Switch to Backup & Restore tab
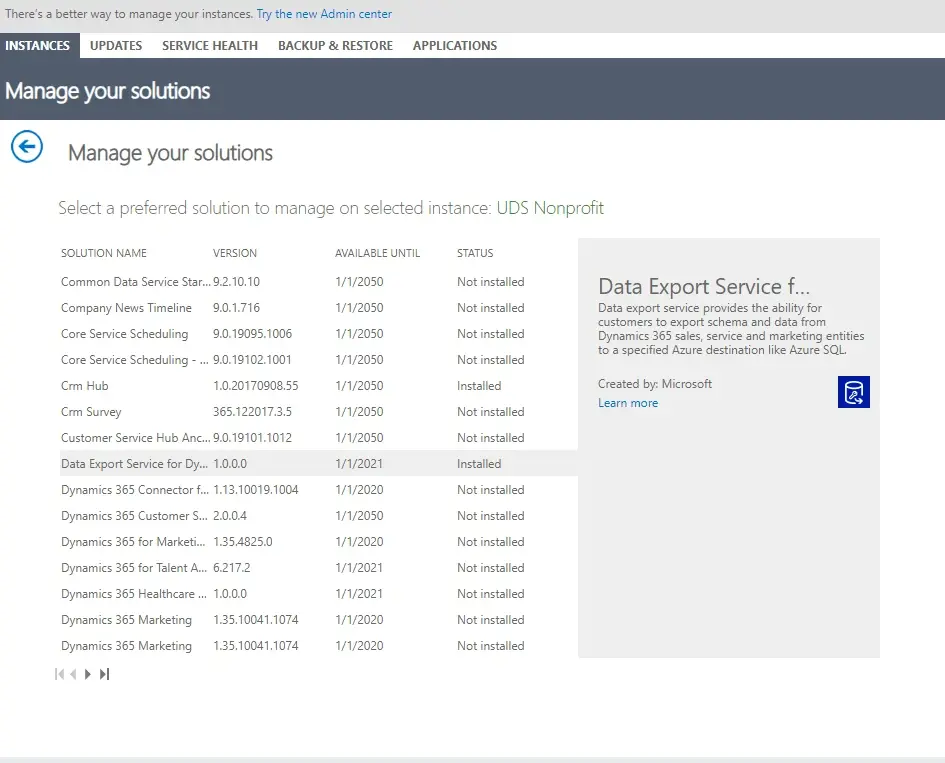This screenshot has width=945, height=763. point(335,46)
